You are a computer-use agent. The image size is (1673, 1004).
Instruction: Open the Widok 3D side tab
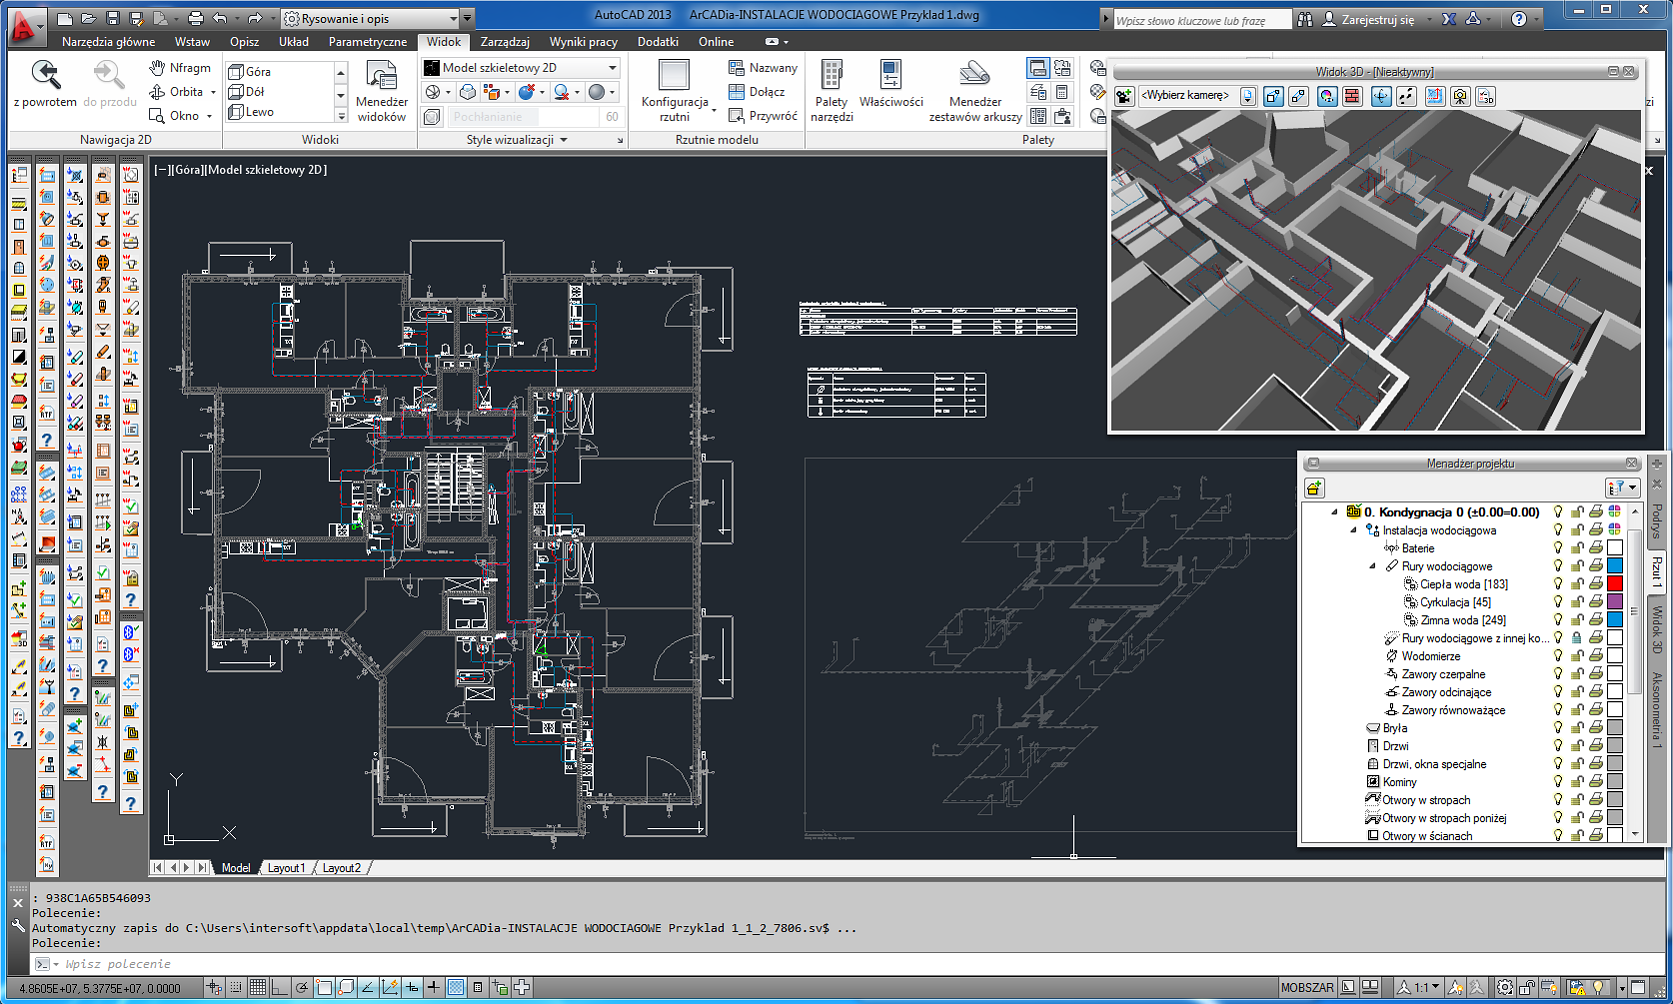click(1657, 630)
